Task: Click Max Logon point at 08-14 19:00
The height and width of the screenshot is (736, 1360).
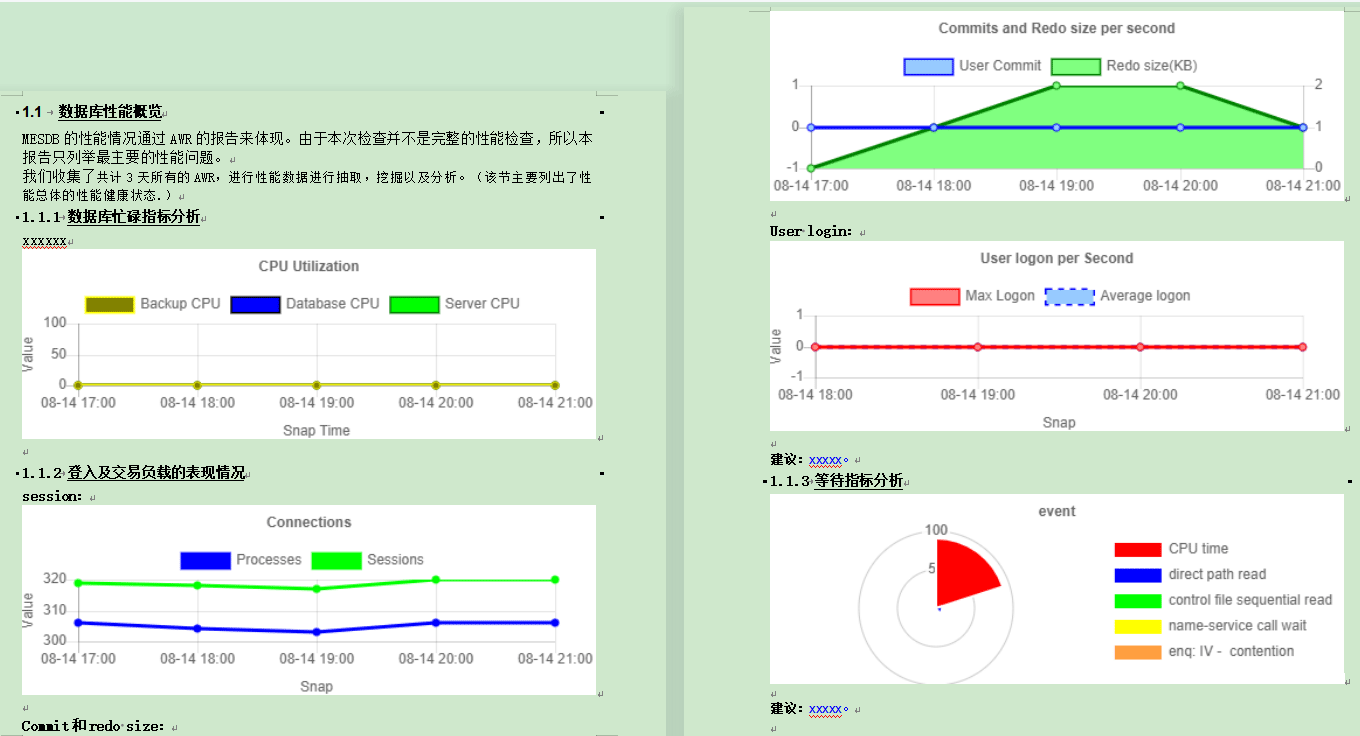Action: click(978, 347)
